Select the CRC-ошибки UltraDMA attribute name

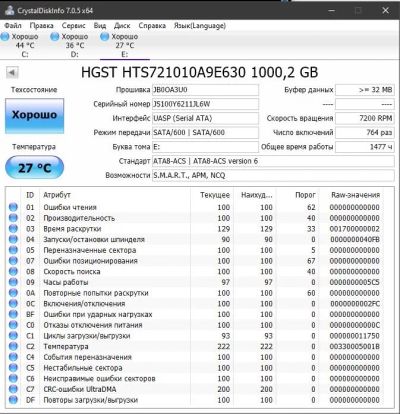(x=80, y=389)
